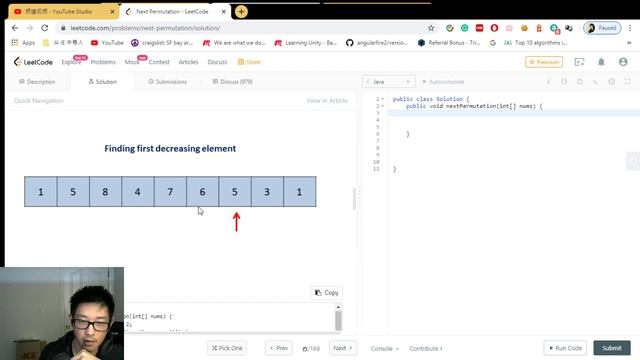
Task: Open the user account avatar
Action: click(x=623, y=62)
